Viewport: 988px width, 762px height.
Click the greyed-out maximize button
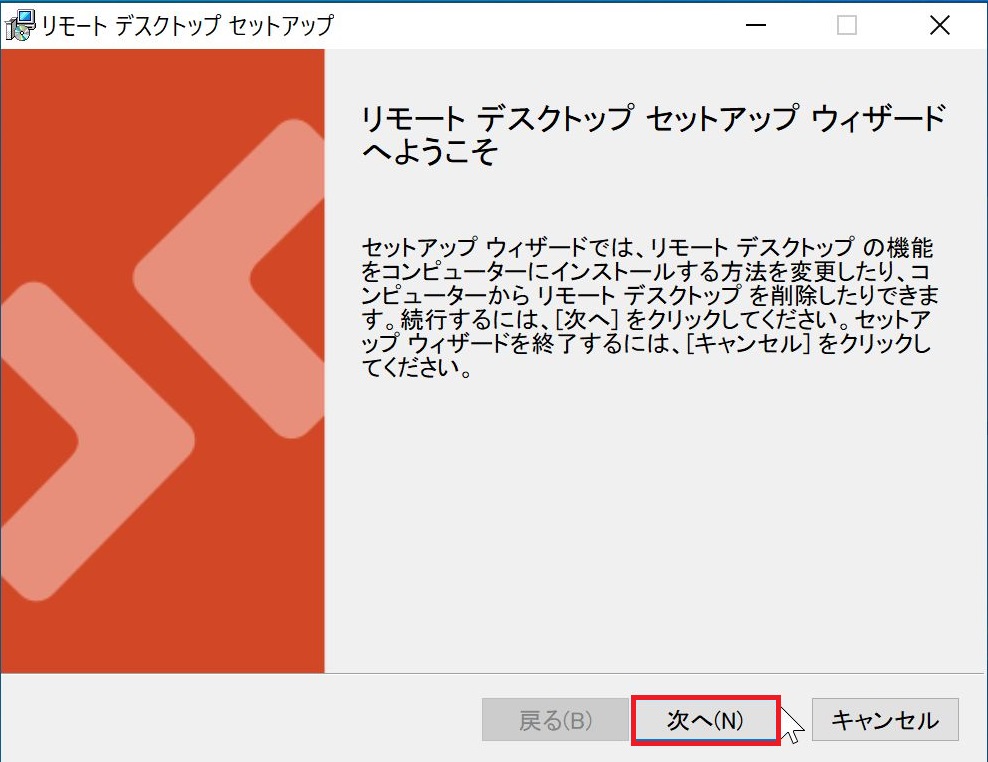pos(846,25)
